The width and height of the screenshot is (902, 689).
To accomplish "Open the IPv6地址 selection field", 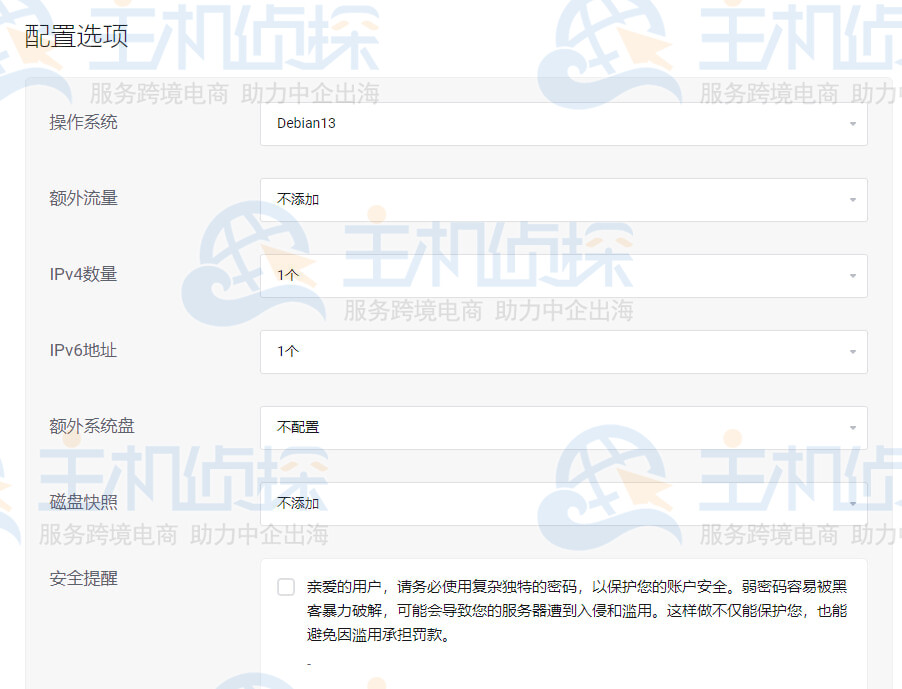I will (563, 352).
